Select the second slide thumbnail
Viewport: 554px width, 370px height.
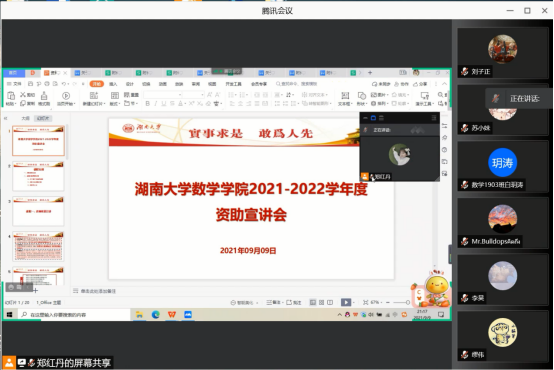pos(39,176)
